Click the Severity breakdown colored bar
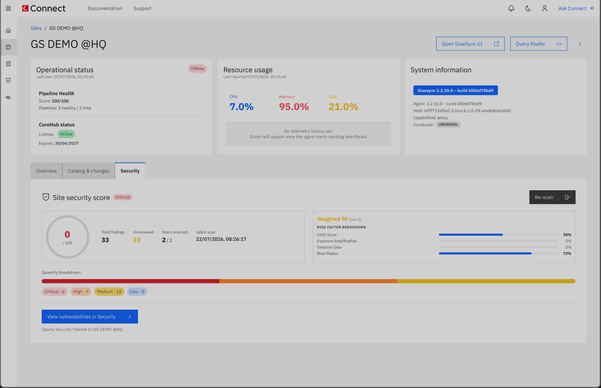Image resolution: width=601 pixels, height=388 pixels. (309, 281)
